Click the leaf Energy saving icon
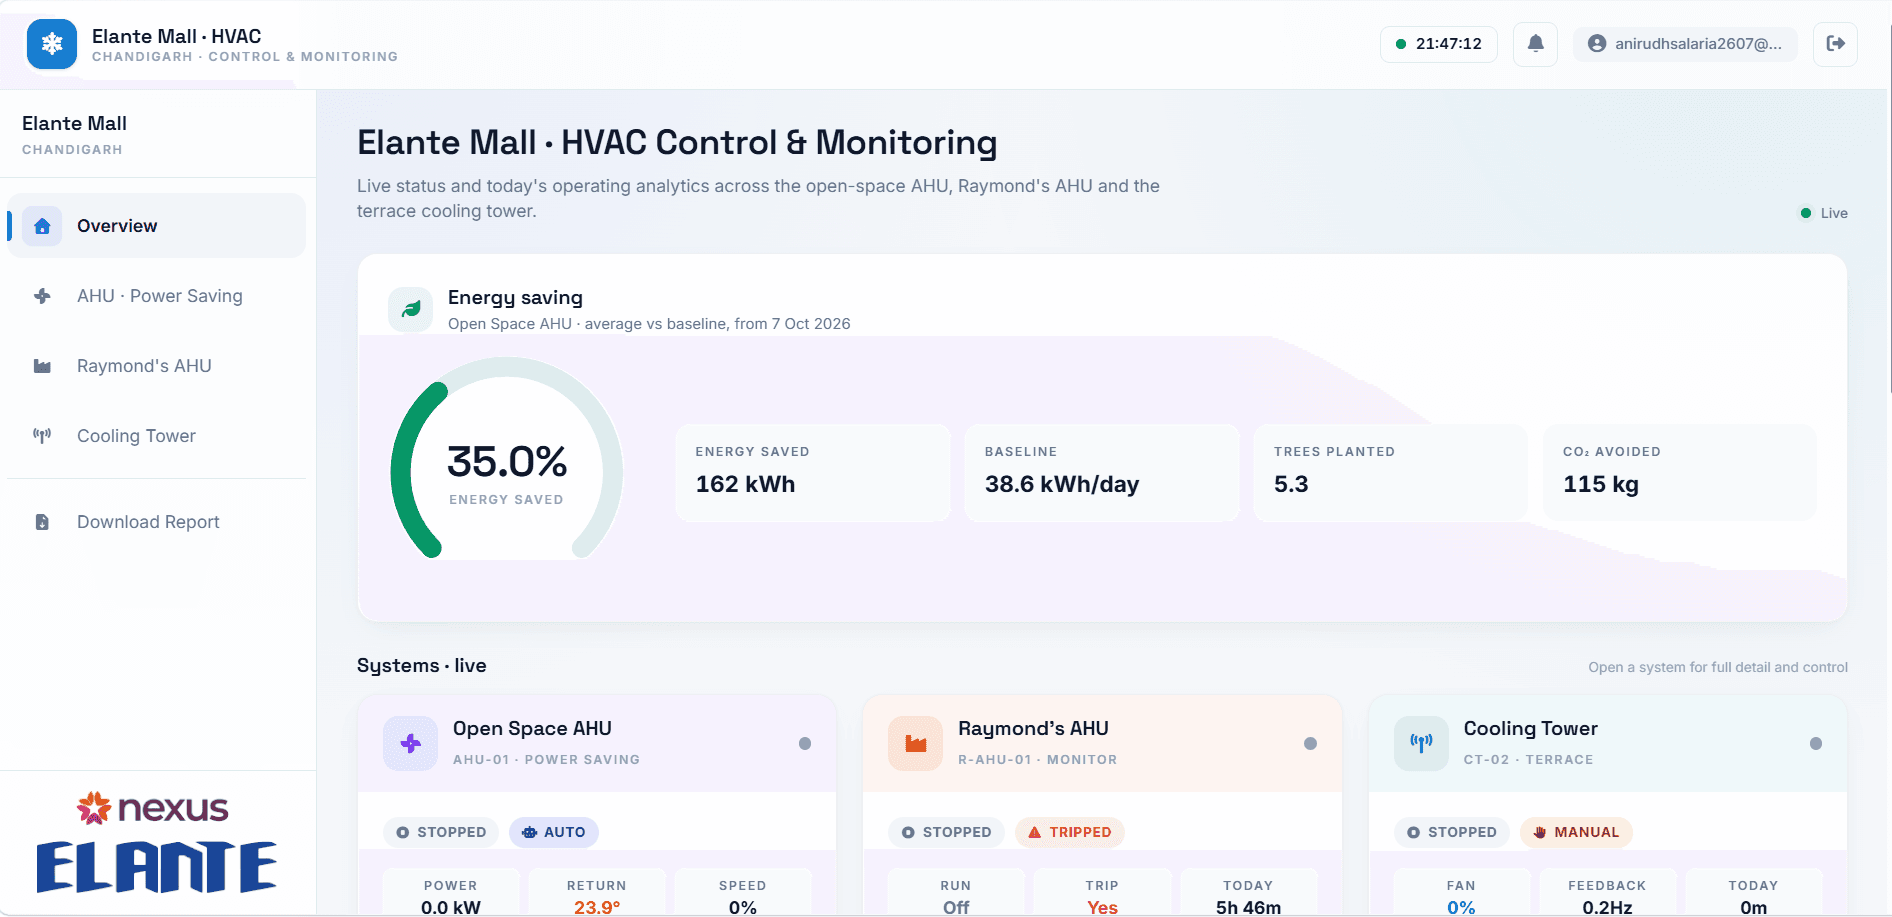Image resolution: width=1892 pixels, height=917 pixels. click(x=410, y=310)
